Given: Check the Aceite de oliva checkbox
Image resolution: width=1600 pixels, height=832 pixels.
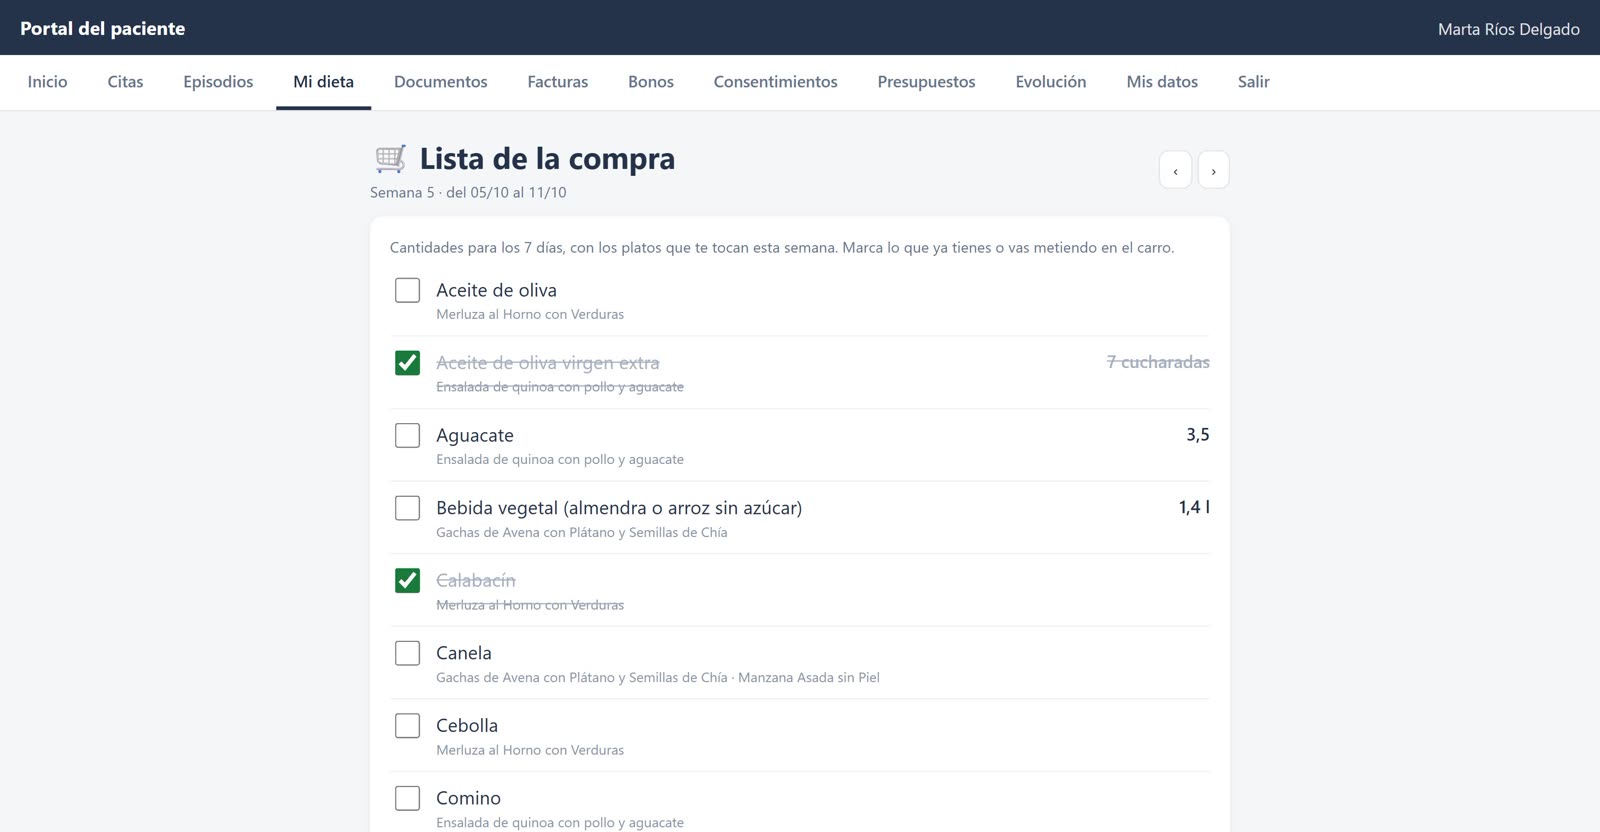Looking at the screenshot, I should click(407, 290).
